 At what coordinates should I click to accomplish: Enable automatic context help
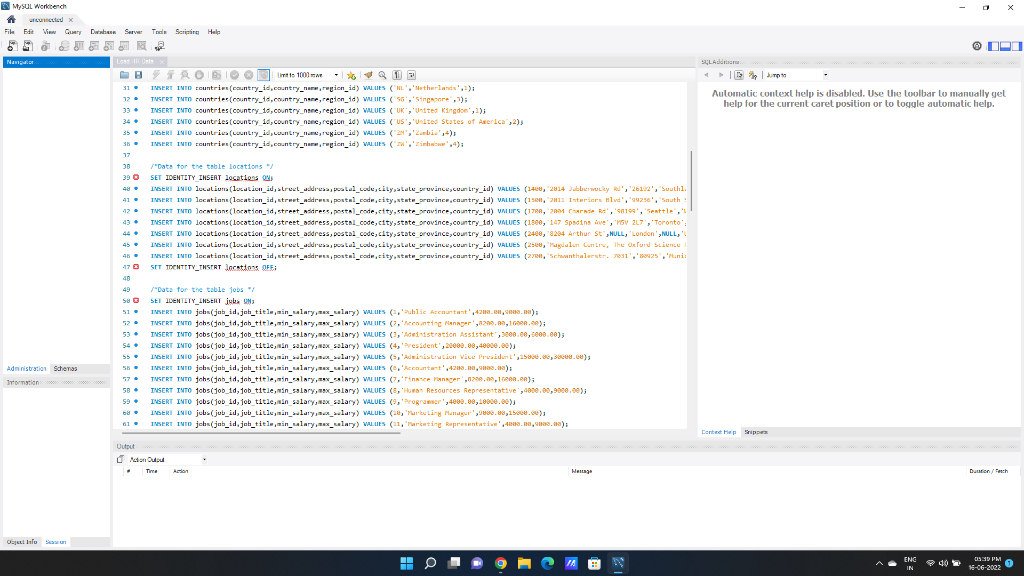[752, 73]
